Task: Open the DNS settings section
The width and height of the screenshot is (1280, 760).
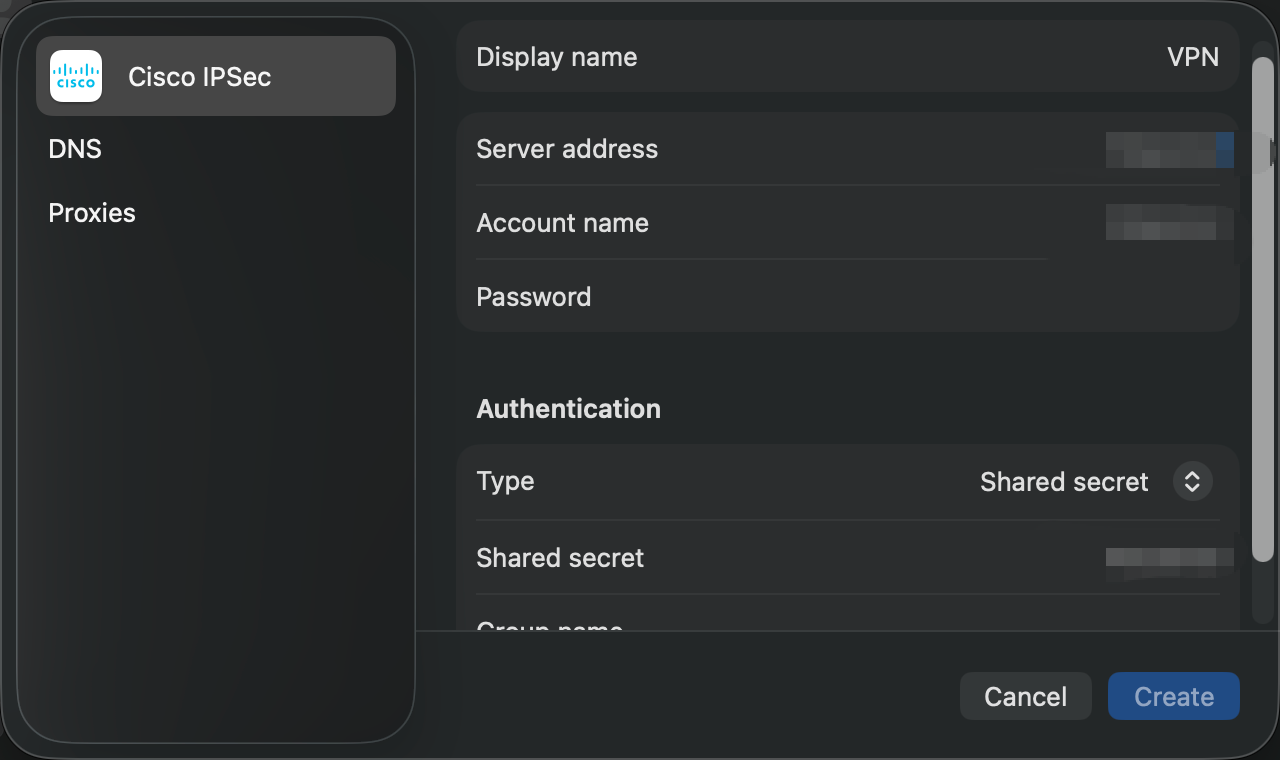Action: (75, 149)
